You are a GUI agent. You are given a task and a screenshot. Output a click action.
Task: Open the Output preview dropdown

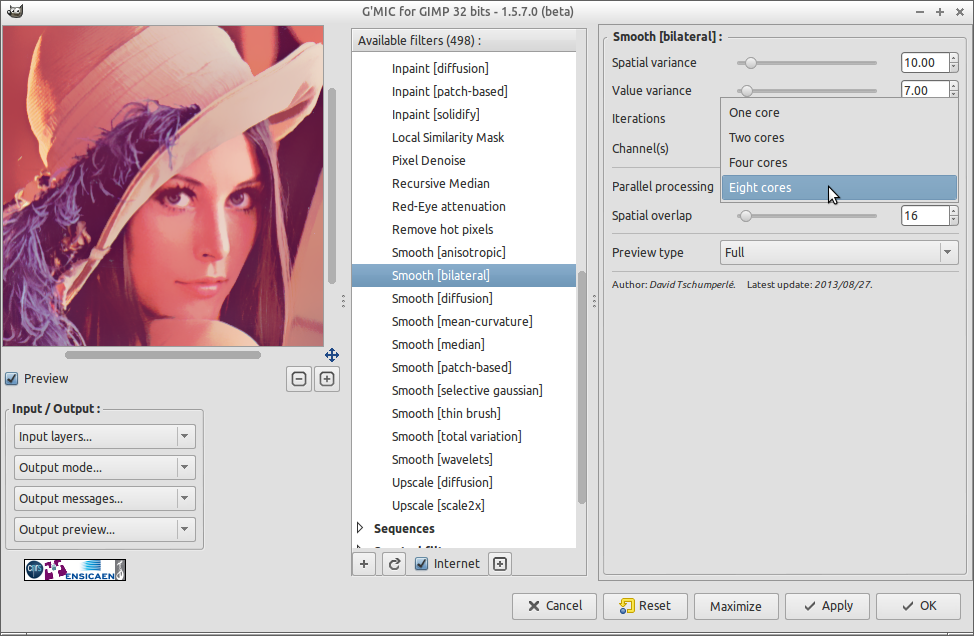(x=105, y=530)
